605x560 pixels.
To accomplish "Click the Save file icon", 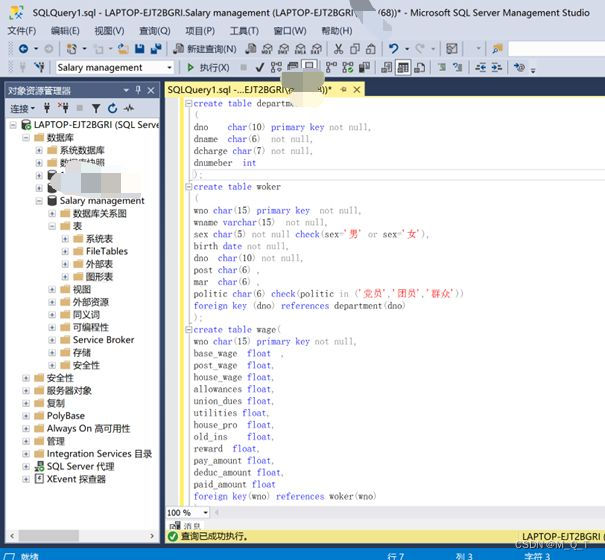I will click(x=140, y=49).
